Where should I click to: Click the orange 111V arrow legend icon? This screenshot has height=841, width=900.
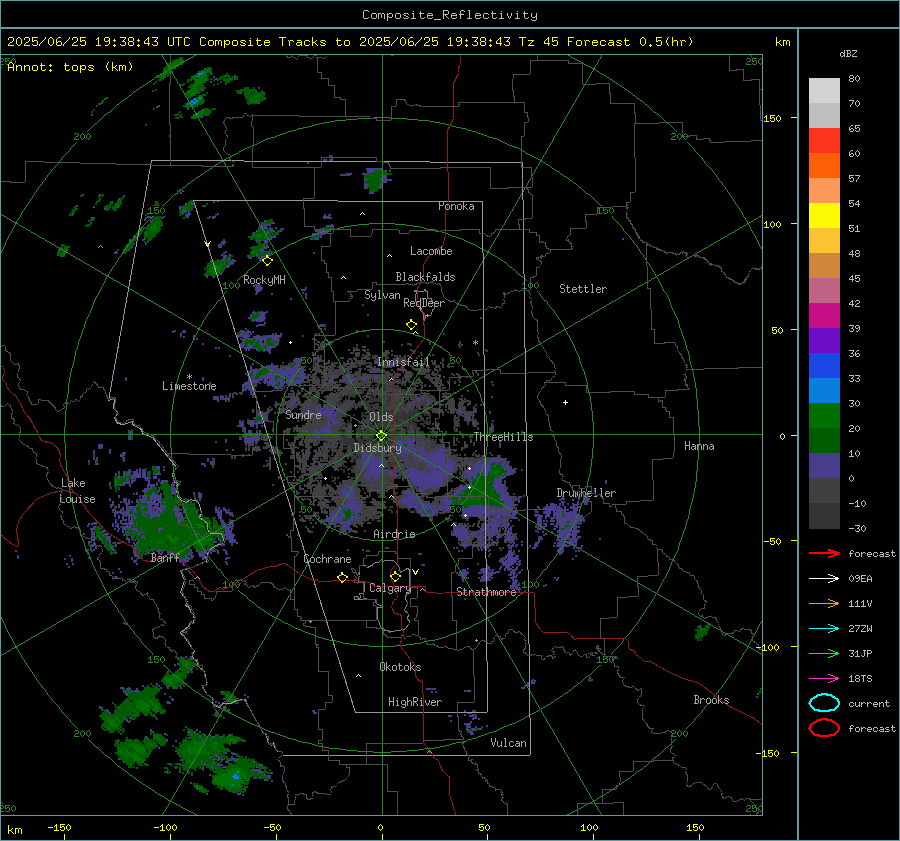824,603
